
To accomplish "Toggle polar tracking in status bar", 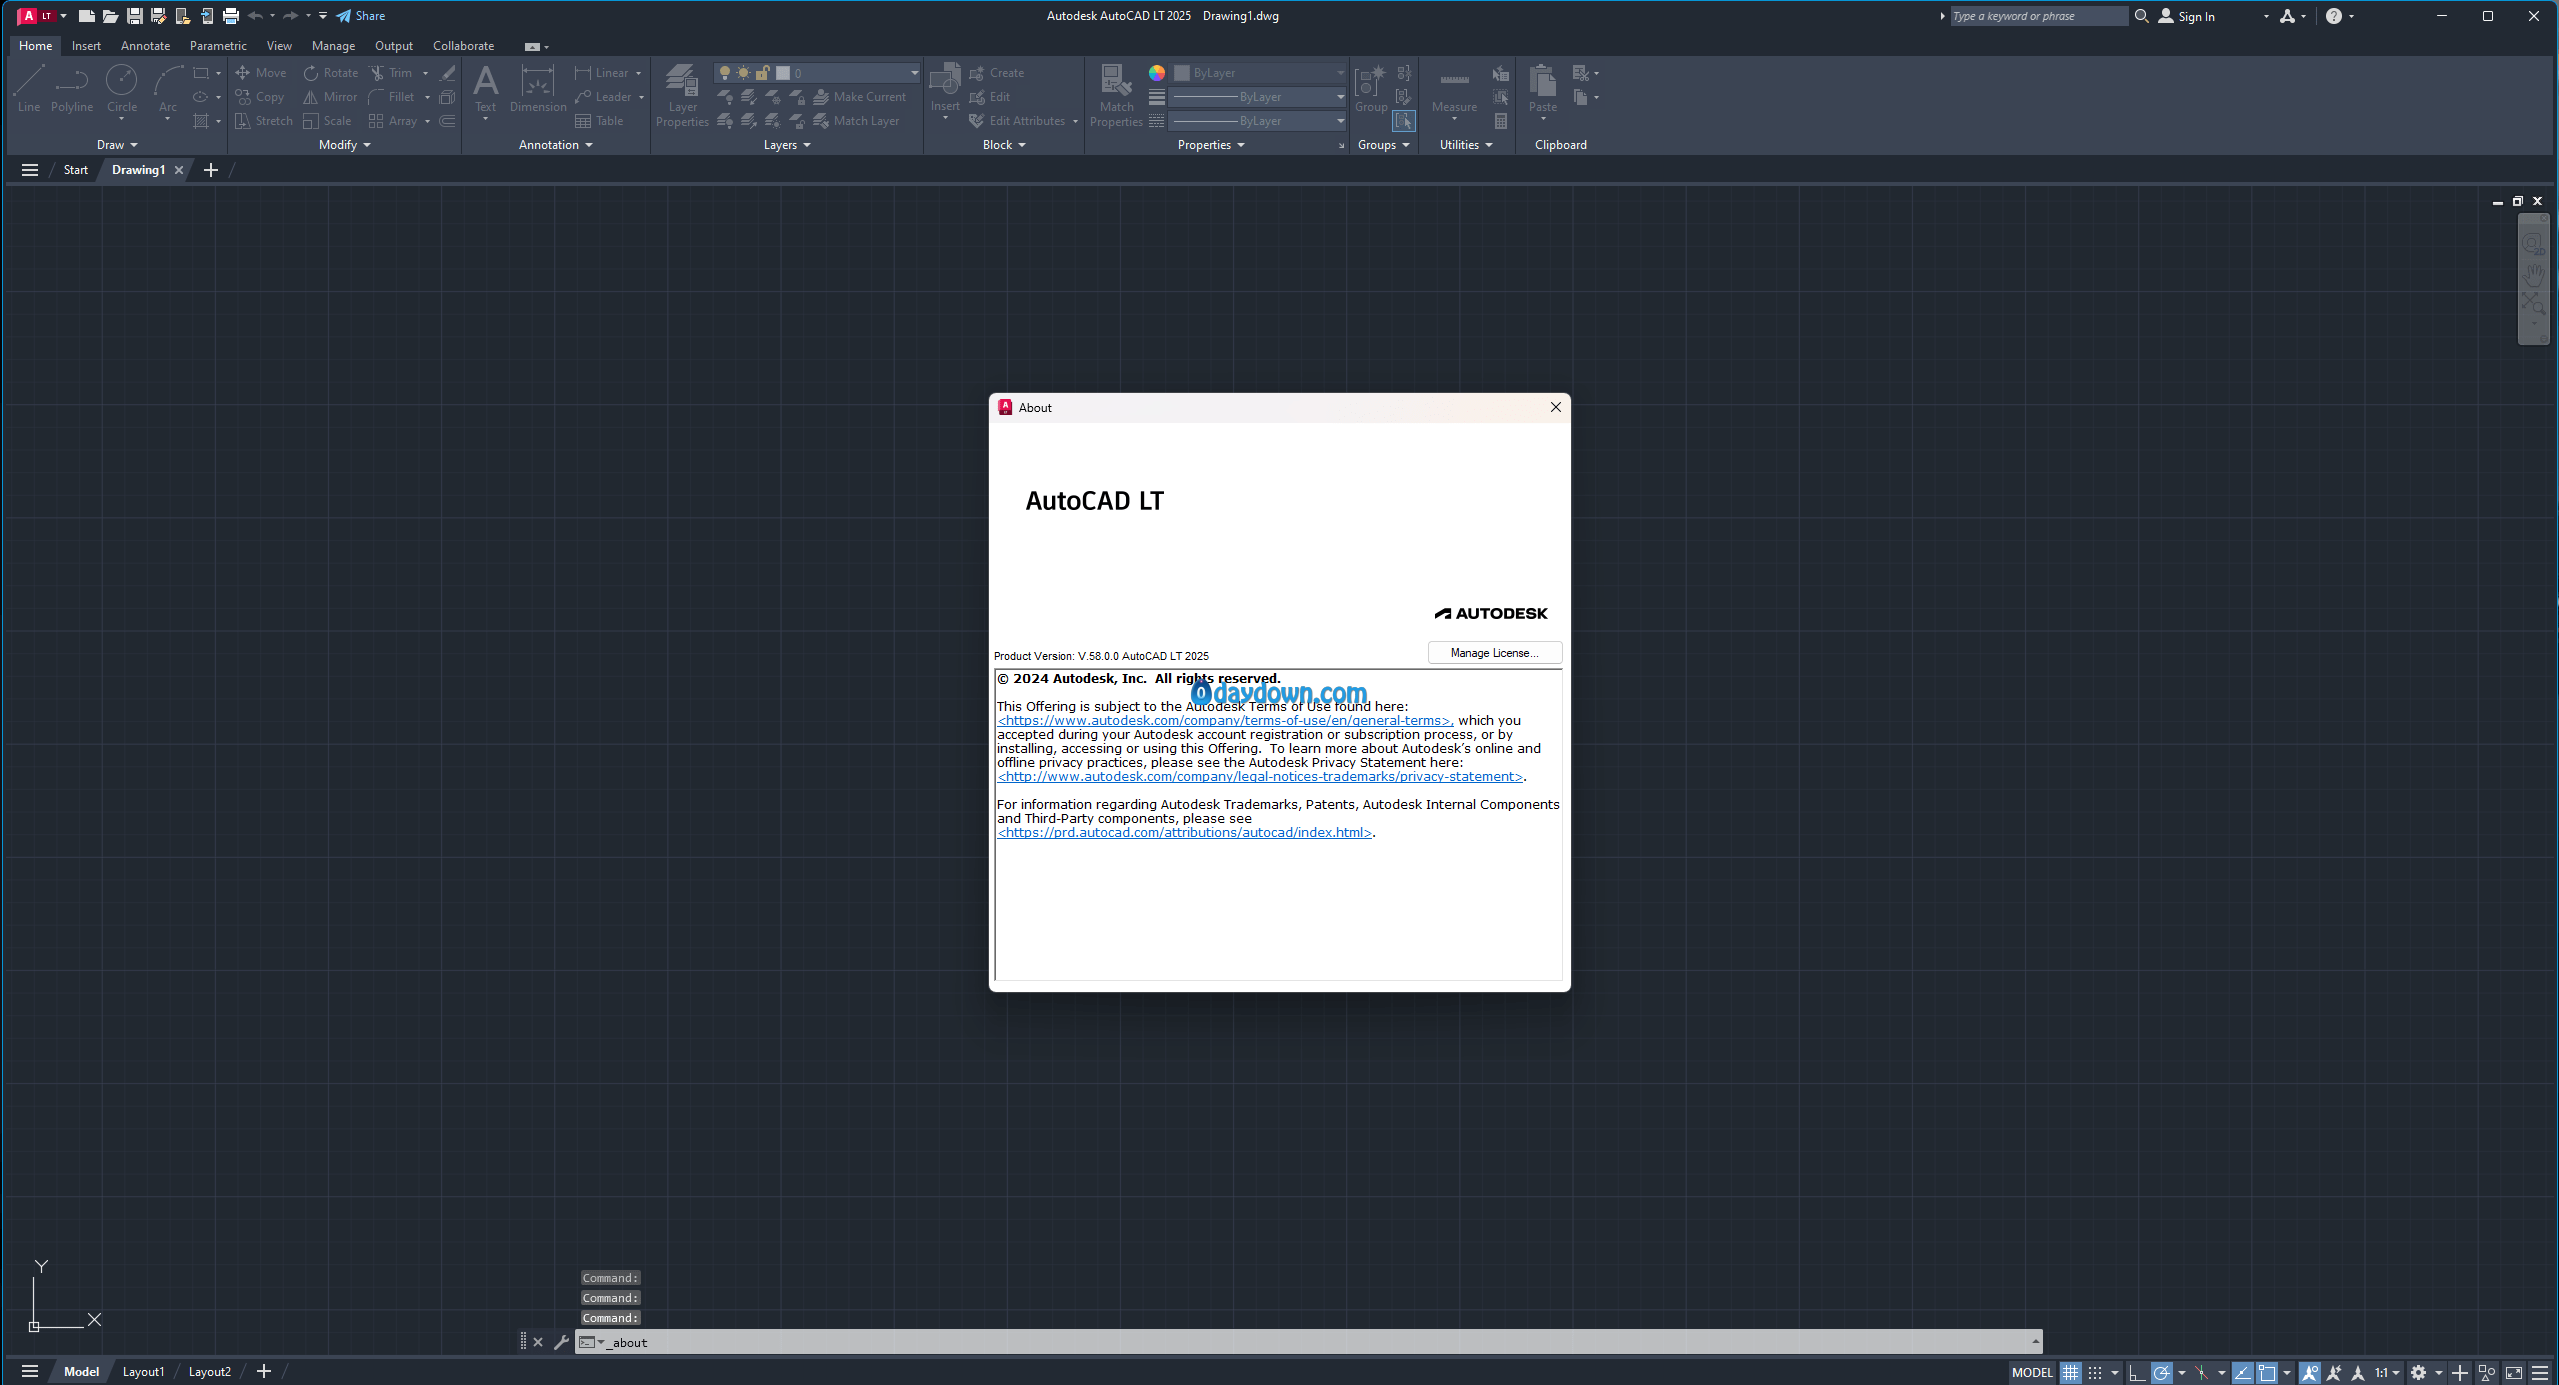I will click(2161, 1372).
